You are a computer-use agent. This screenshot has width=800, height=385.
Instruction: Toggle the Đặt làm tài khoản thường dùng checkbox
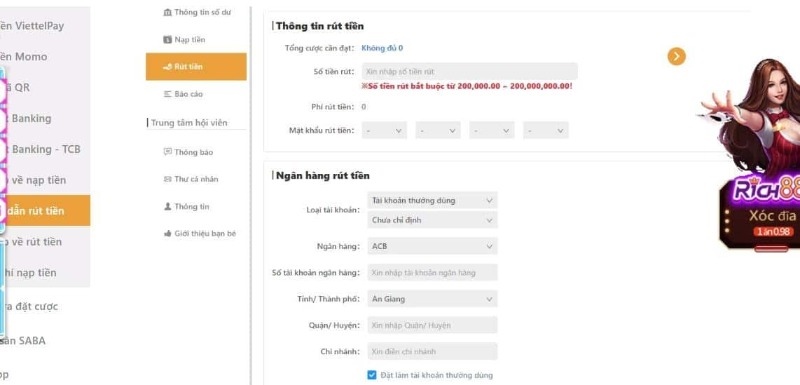372,375
